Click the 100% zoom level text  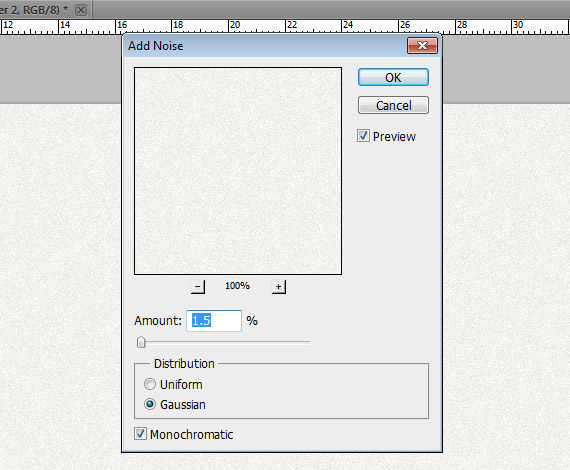(x=237, y=286)
